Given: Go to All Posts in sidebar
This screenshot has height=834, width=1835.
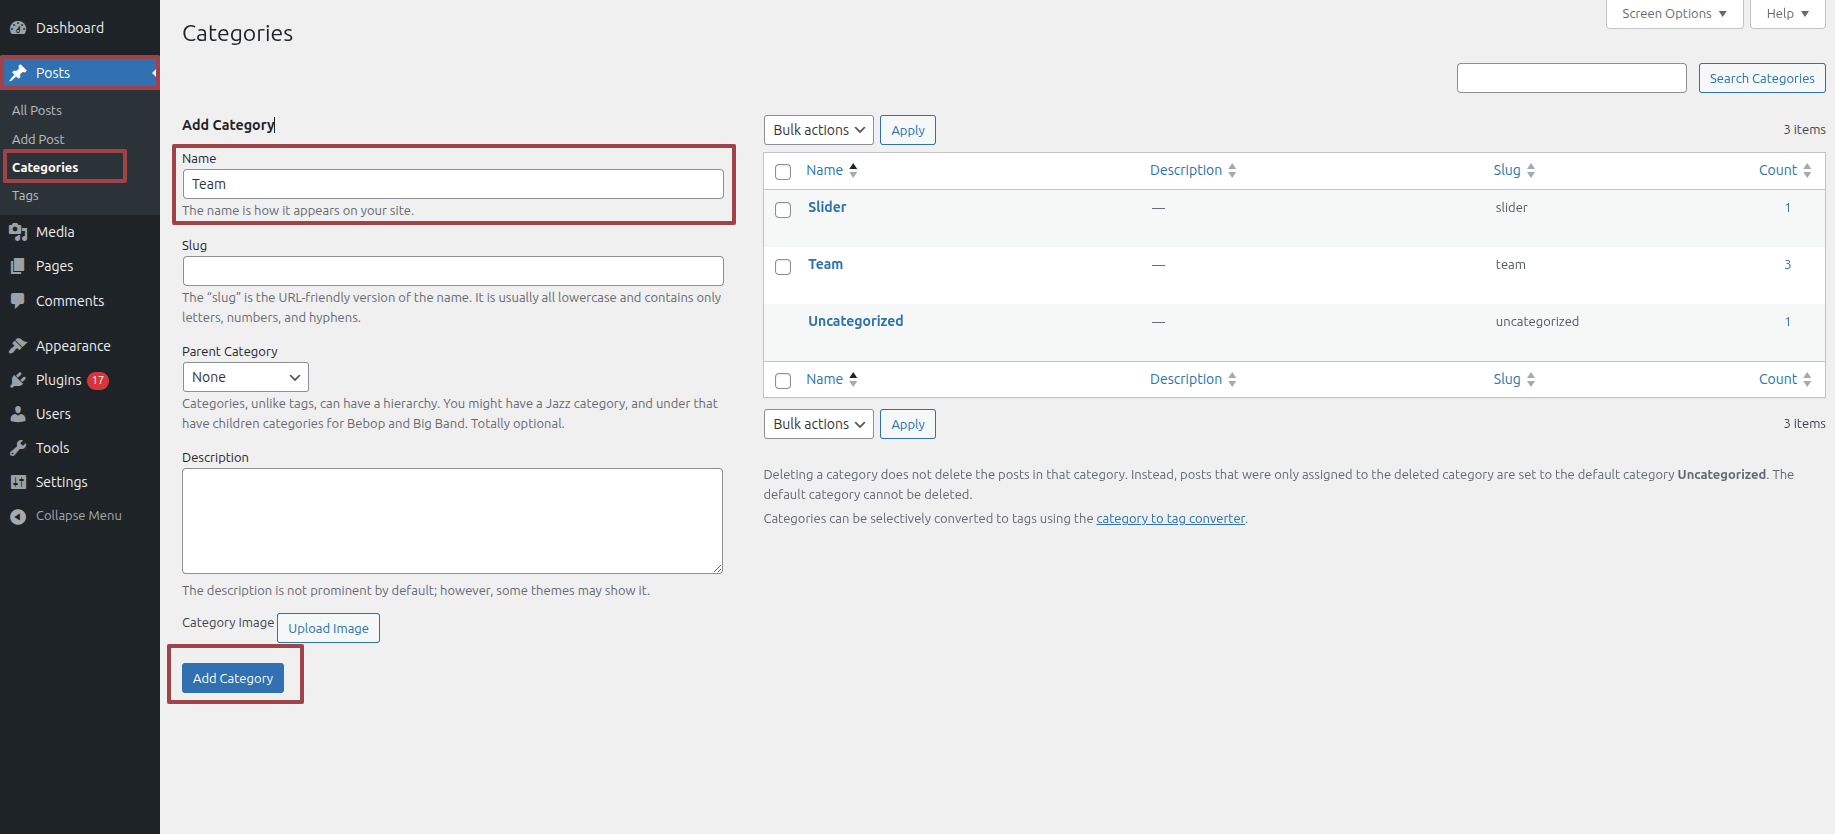Looking at the screenshot, I should pos(37,110).
